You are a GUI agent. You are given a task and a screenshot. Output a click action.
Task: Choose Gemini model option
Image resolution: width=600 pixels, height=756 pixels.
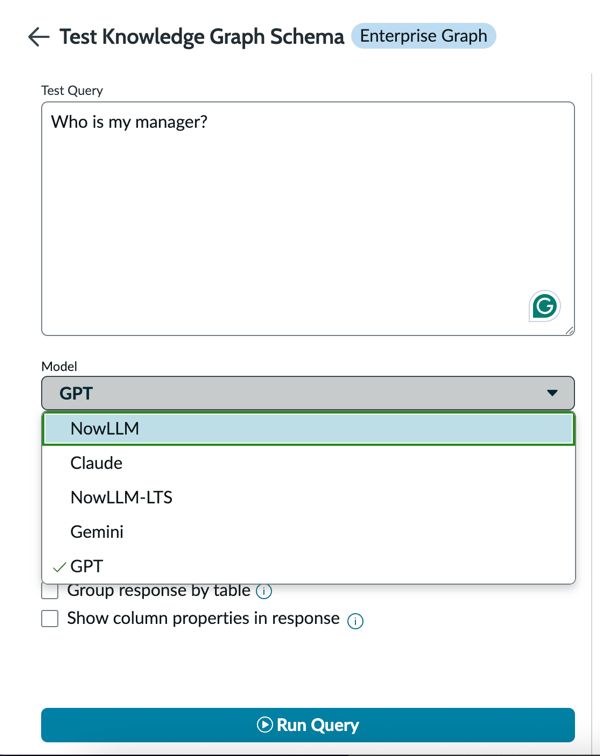(x=308, y=531)
